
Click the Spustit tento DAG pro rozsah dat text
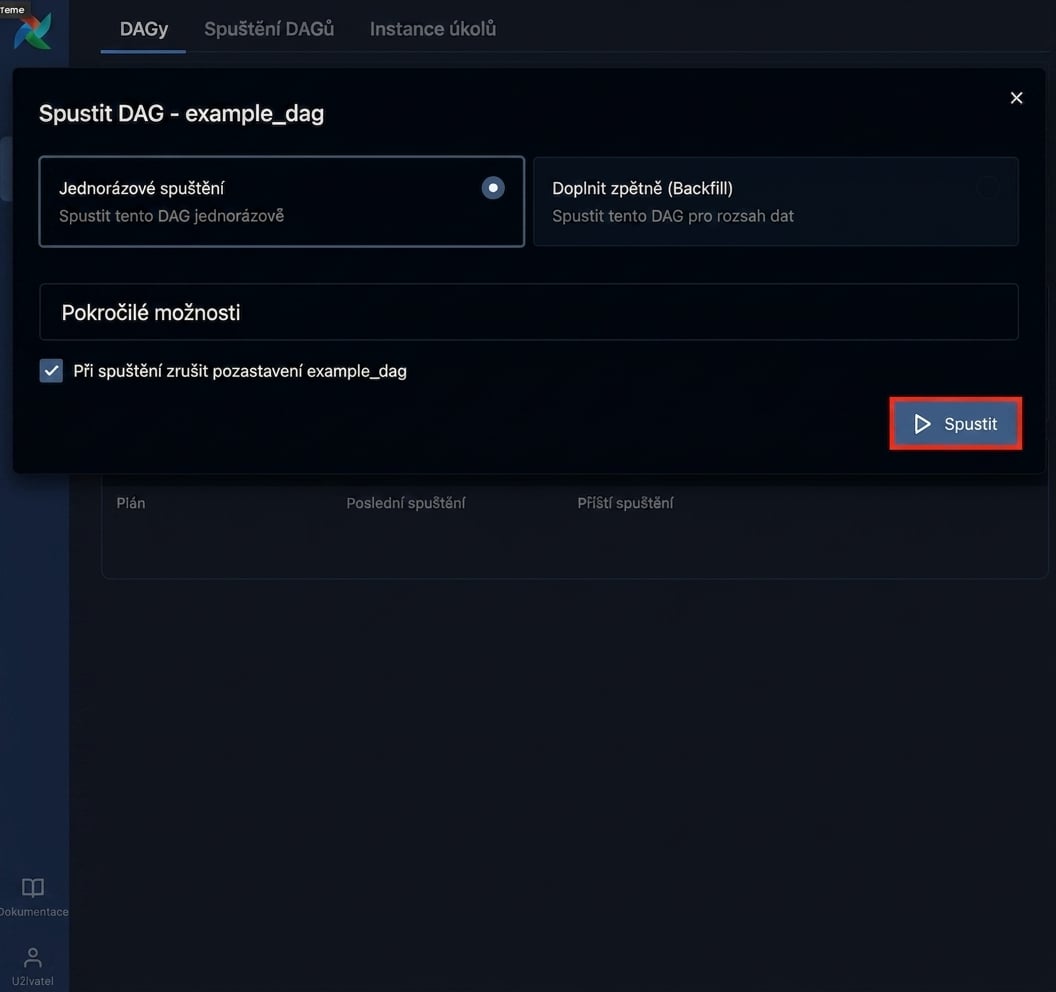click(673, 216)
